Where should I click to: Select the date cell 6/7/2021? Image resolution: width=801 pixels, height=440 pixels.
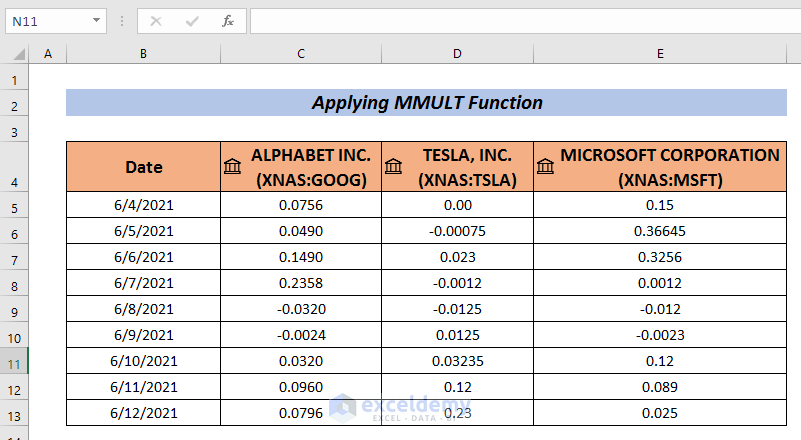(x=144, y=283)
